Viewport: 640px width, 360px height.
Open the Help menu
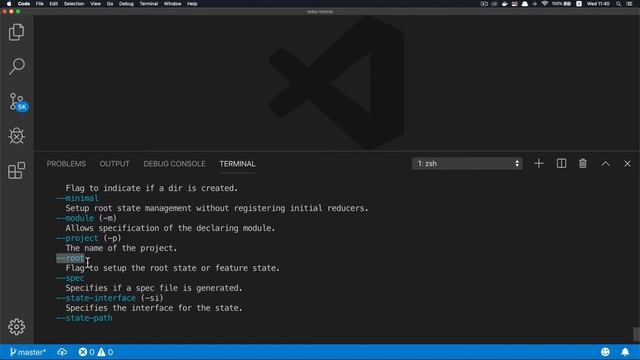(x=192, y=4)
